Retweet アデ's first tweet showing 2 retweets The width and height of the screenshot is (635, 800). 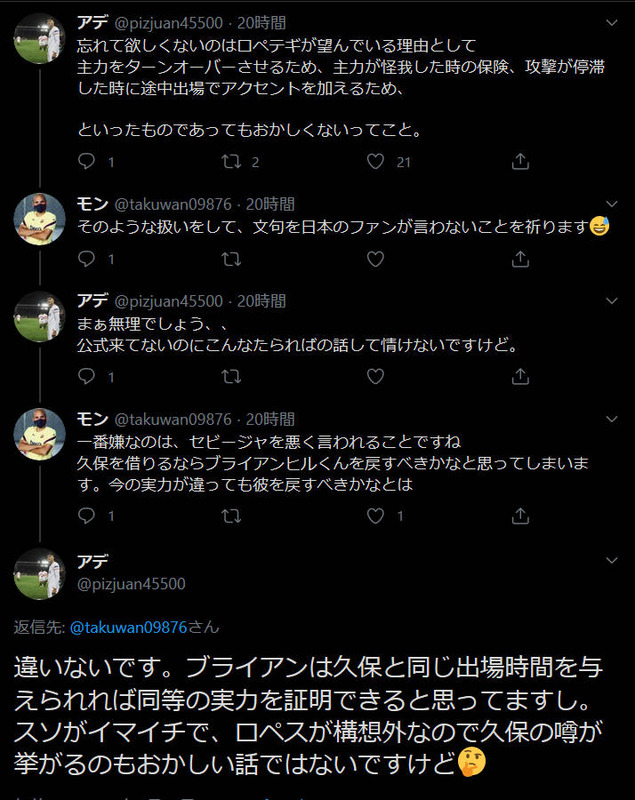[x=230, y=159]
